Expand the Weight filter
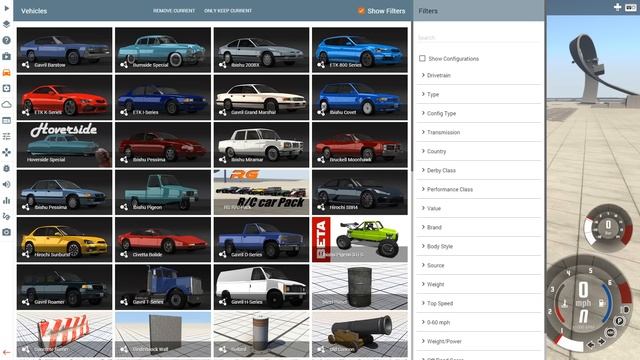This screenshot has height=360, width=640. (479, 284)
